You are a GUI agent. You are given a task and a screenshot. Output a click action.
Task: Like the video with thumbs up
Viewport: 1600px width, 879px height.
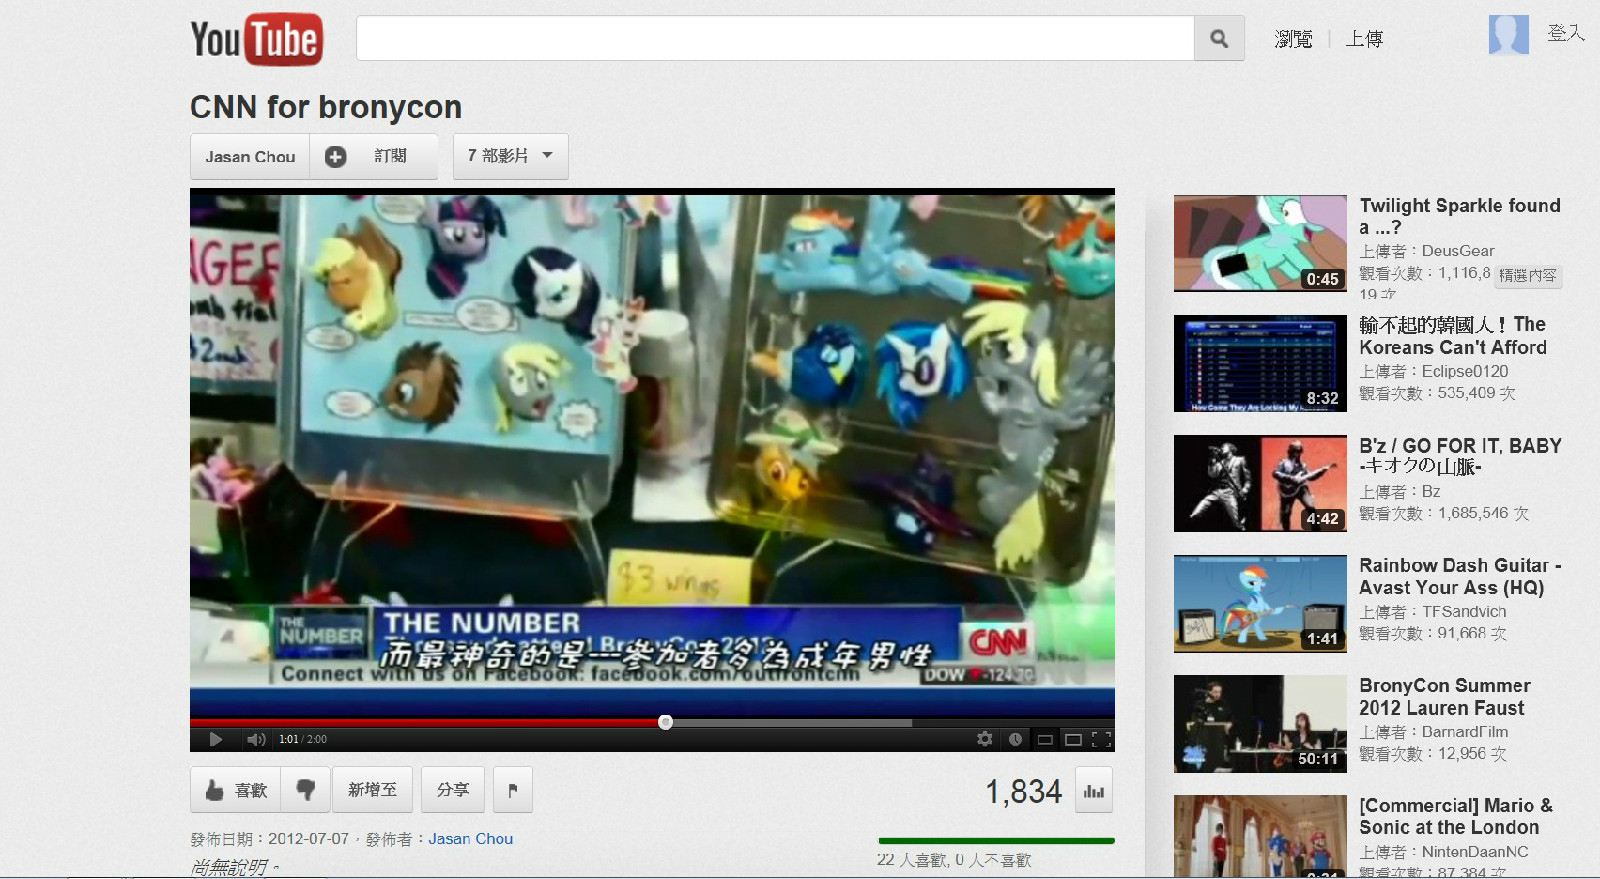pyautogui.click(x=236, y=790)
